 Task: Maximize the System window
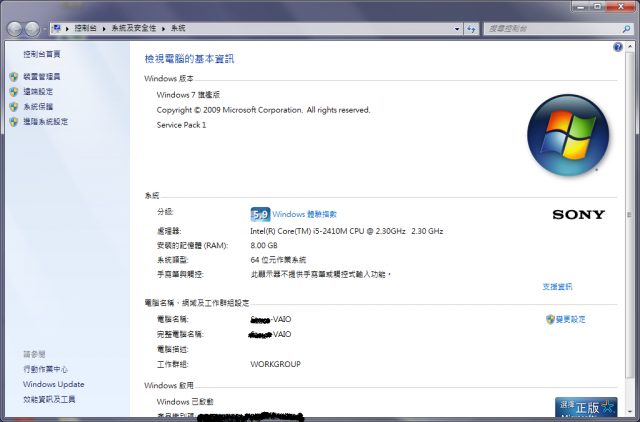597,7
